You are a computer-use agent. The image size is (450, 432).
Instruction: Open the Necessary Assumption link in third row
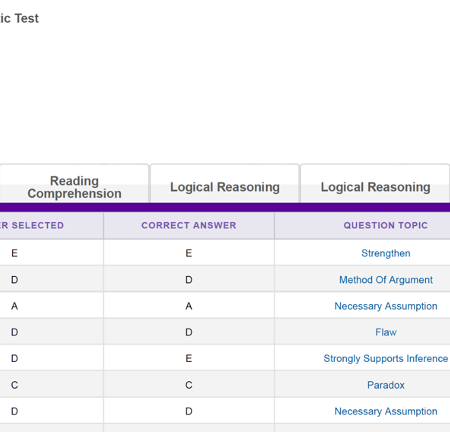tap(386, 306)
